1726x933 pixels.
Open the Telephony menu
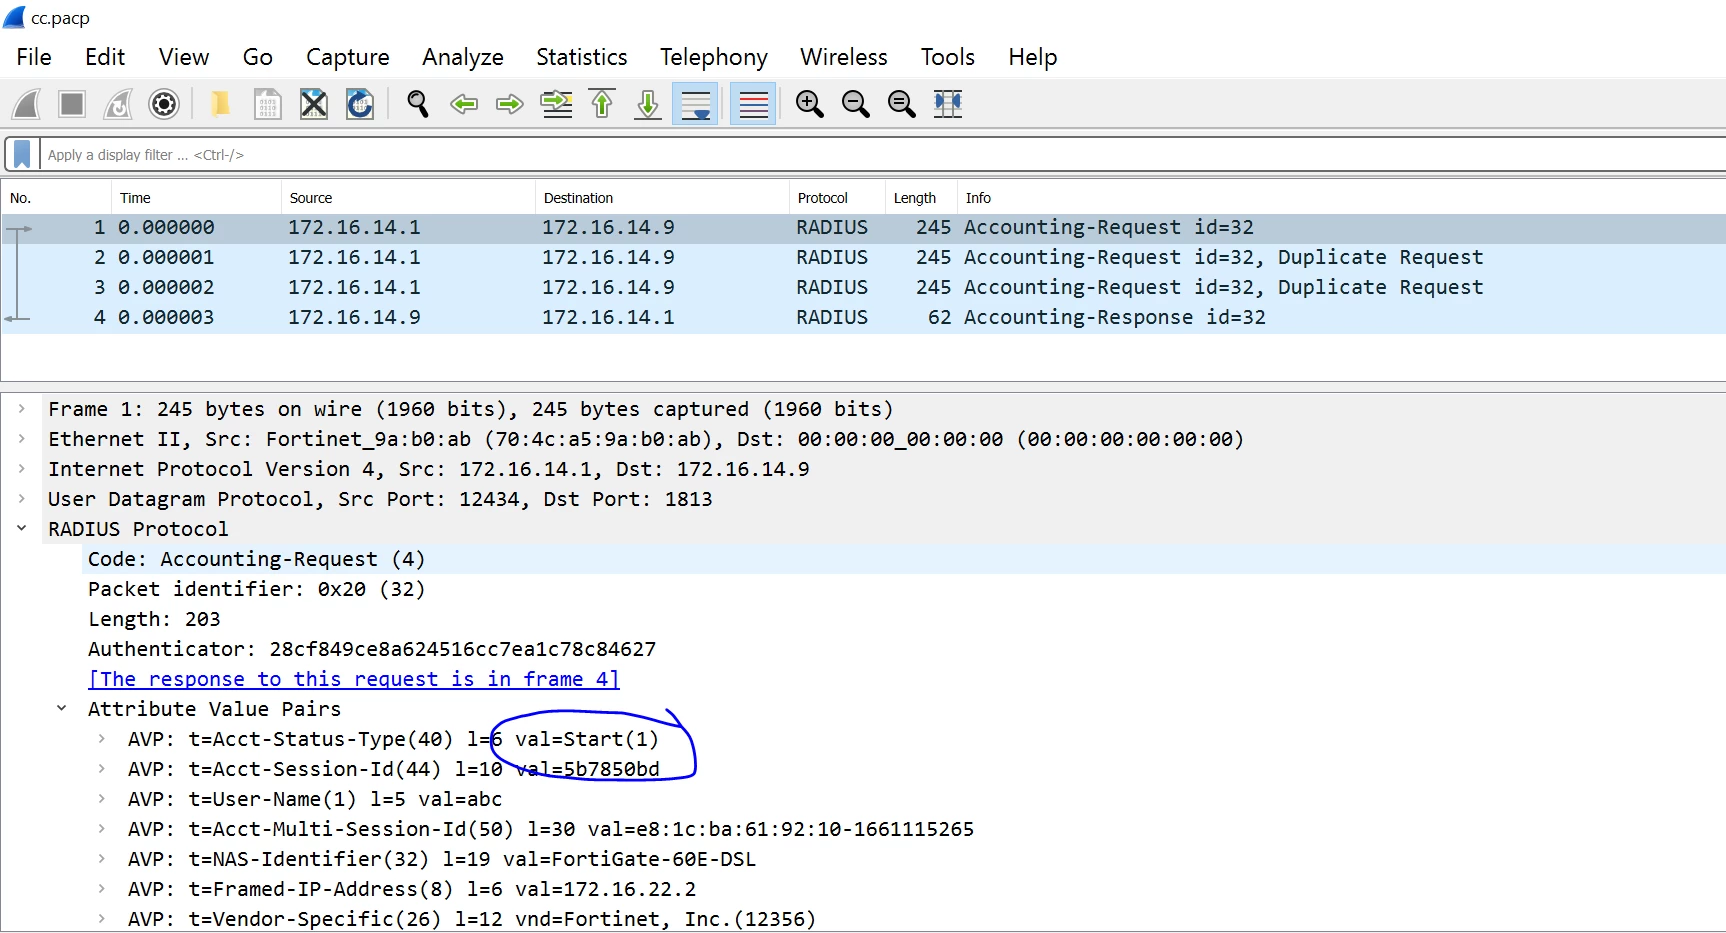(x=714, y=57)
